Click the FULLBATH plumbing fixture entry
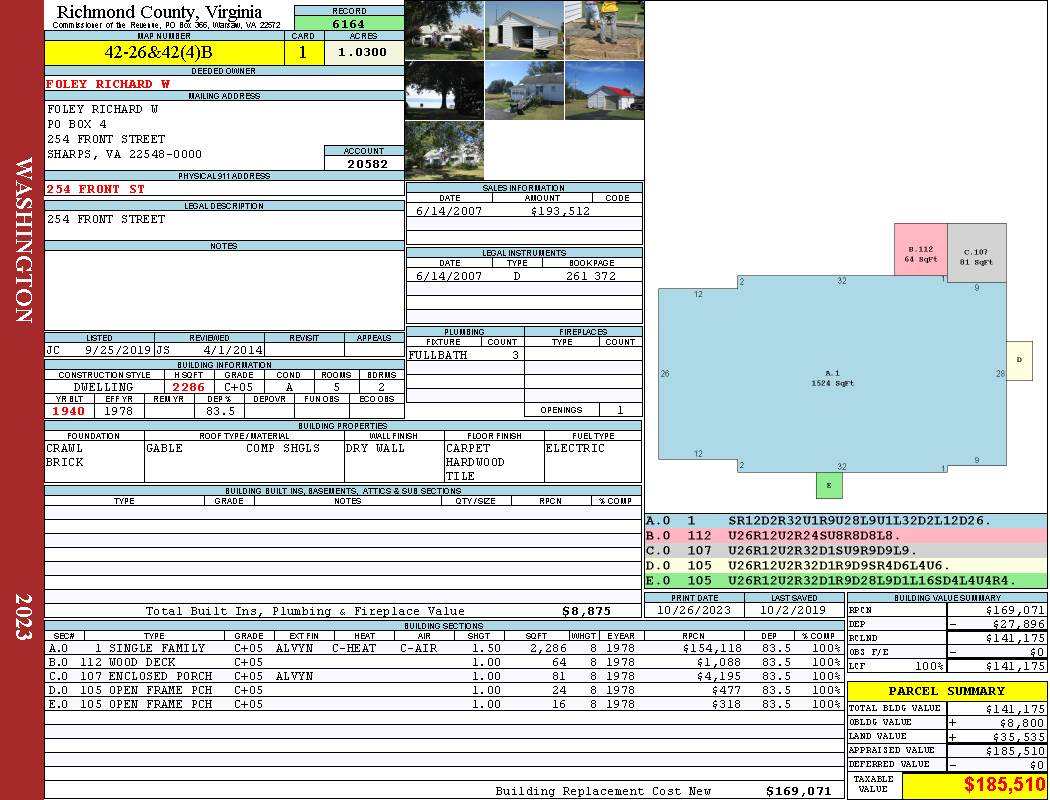 pos(438,355)
